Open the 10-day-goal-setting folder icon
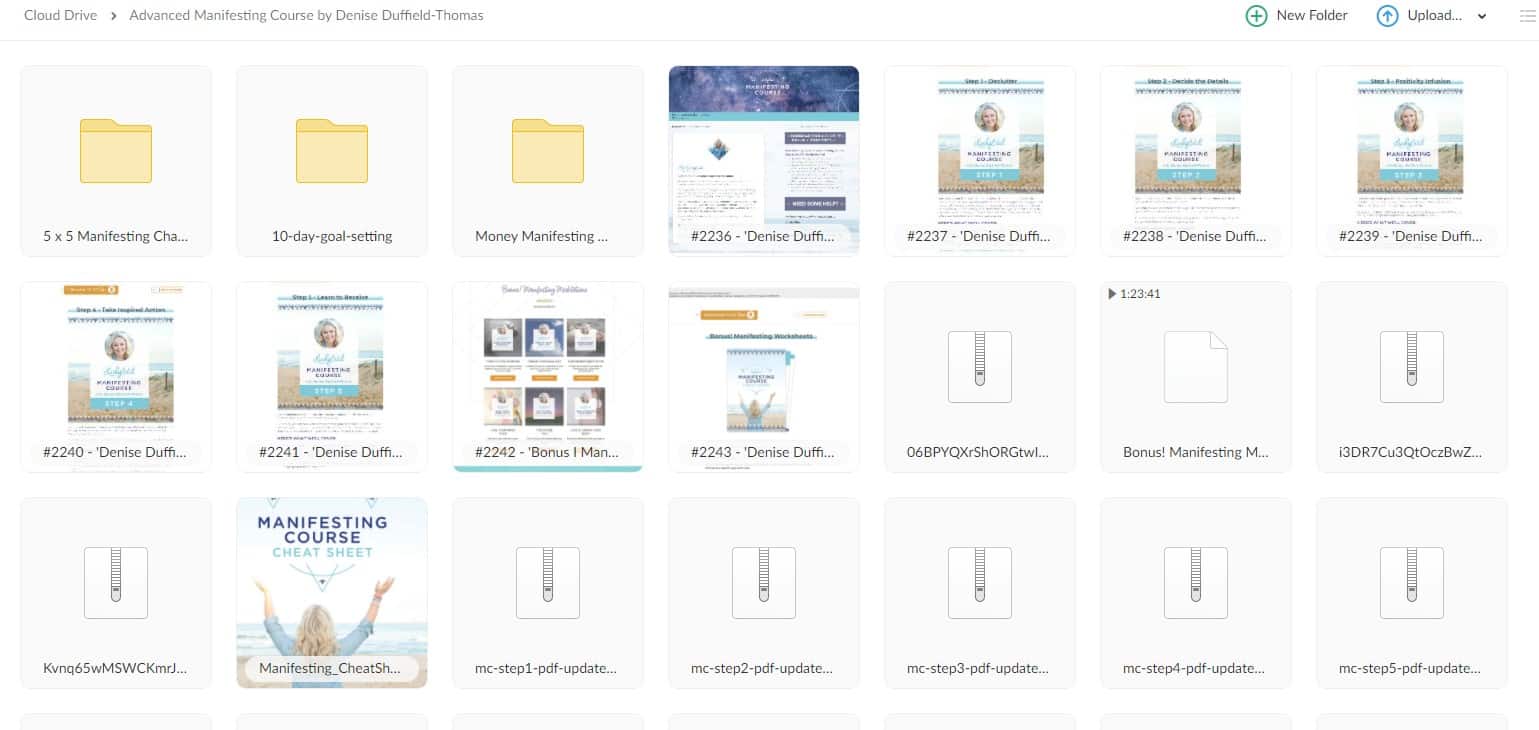This screenshot has width=1539, height=730. coord(332,151)
